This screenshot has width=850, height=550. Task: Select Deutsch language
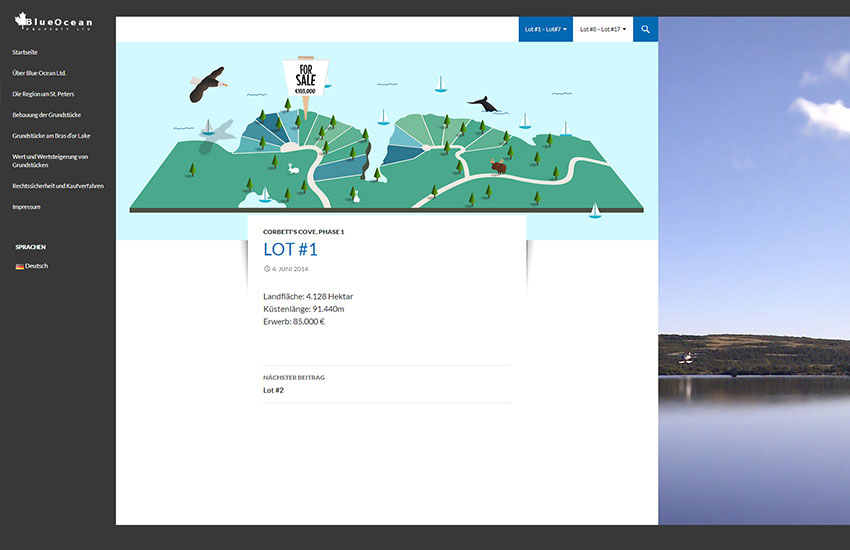(36, 266)
